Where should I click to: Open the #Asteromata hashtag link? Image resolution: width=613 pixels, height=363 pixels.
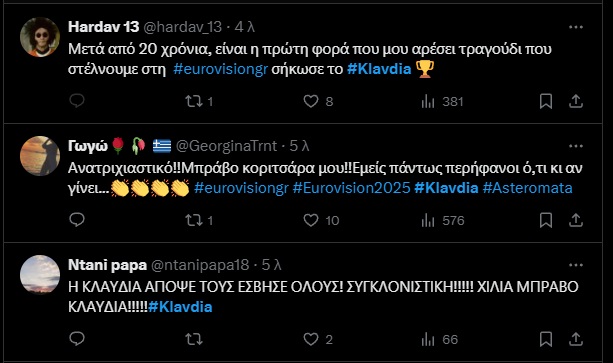click(x=527, y=188)
